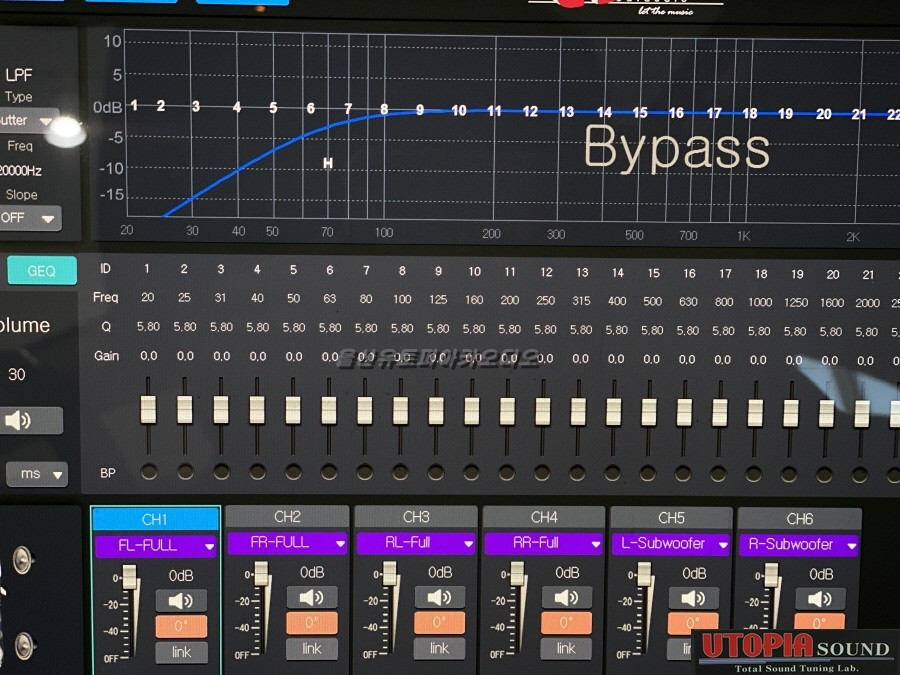Mute channel CH4 with its speaker icon
Image resolution: width=900 pixels, height=675 pixels.
pos(566,597)
